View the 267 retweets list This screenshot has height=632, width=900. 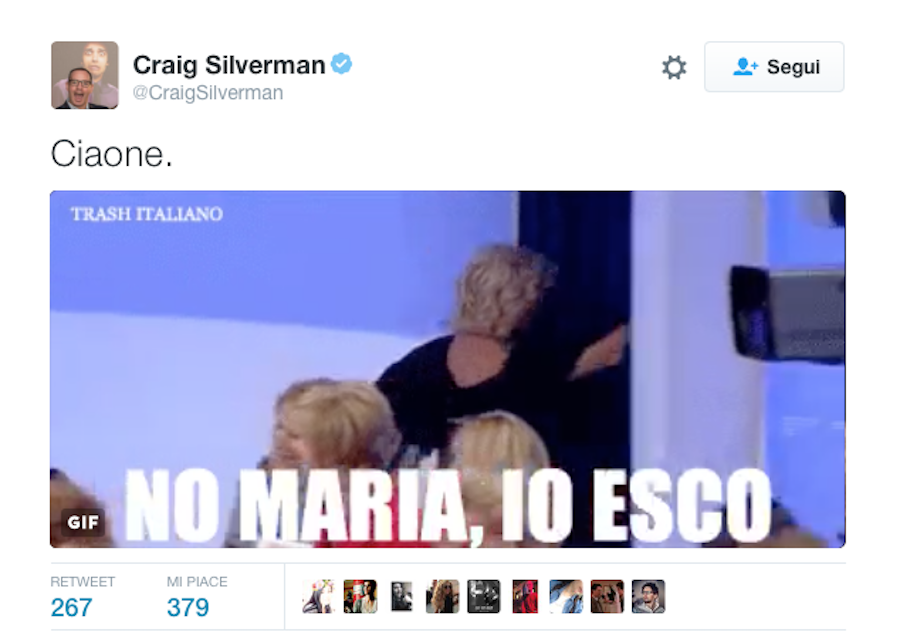(71, 607)
